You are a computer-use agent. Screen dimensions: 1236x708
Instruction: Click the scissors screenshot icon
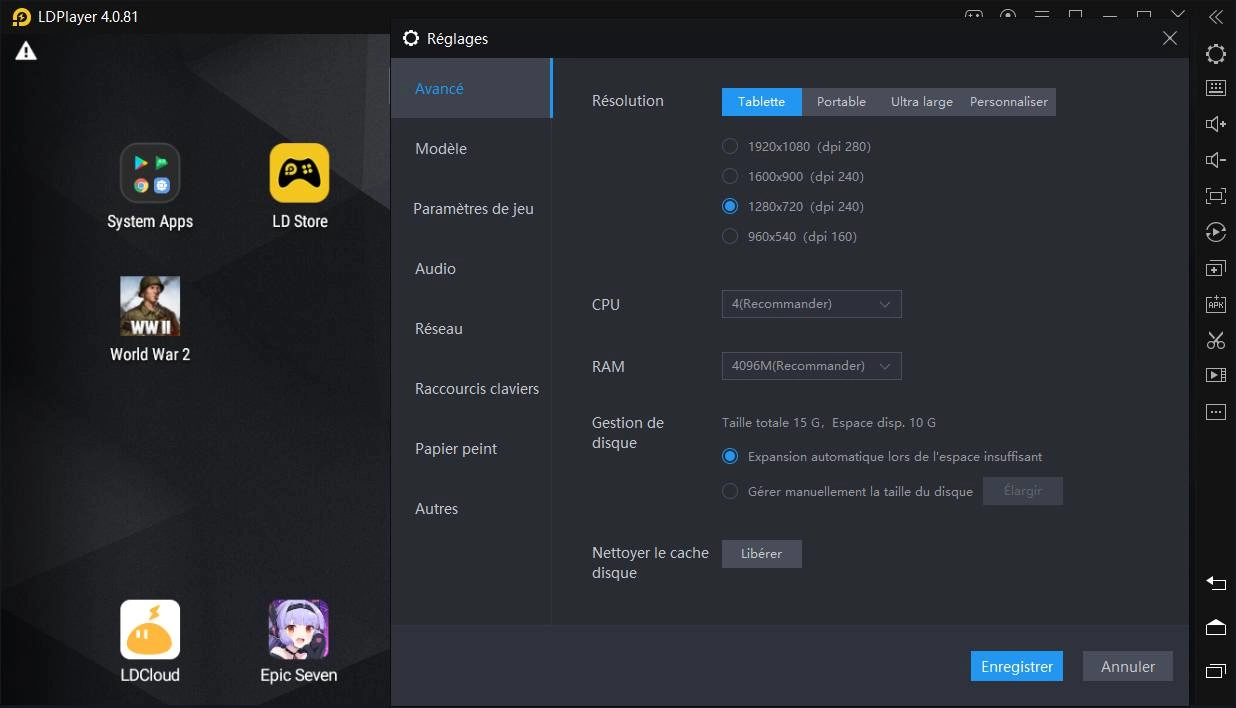pyautogui.click(x=1216, y=340)
